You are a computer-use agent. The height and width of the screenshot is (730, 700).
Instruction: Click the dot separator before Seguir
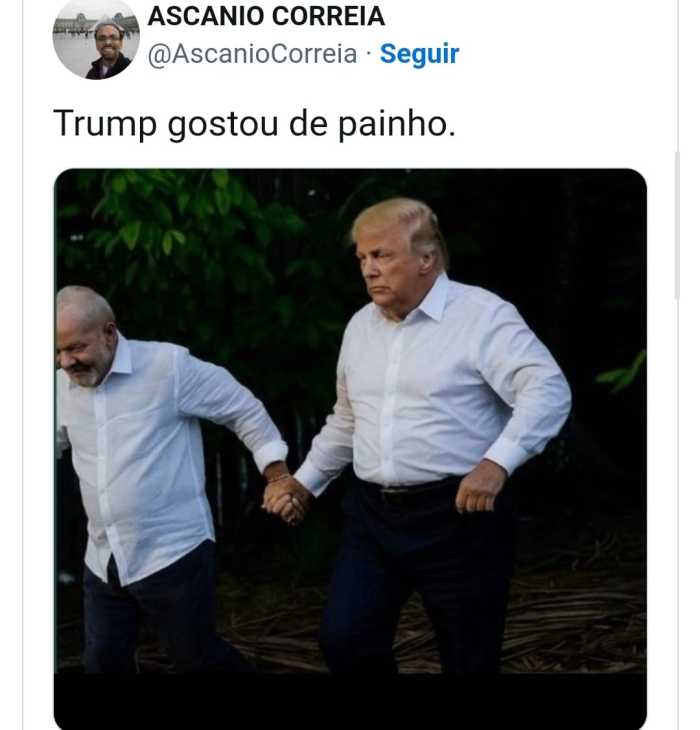369,54
